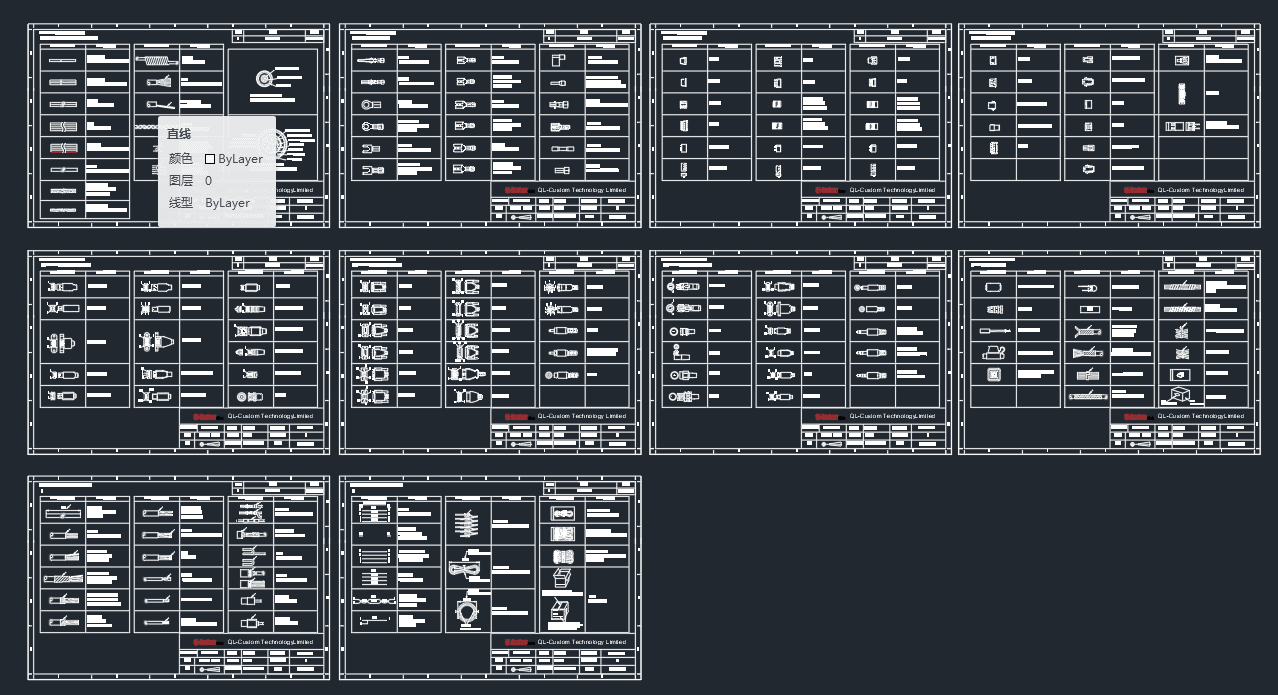Click the 3D carton box symbol
Image resolution: width=1278 pixels, height=695 pixels.
click(562, 577)
